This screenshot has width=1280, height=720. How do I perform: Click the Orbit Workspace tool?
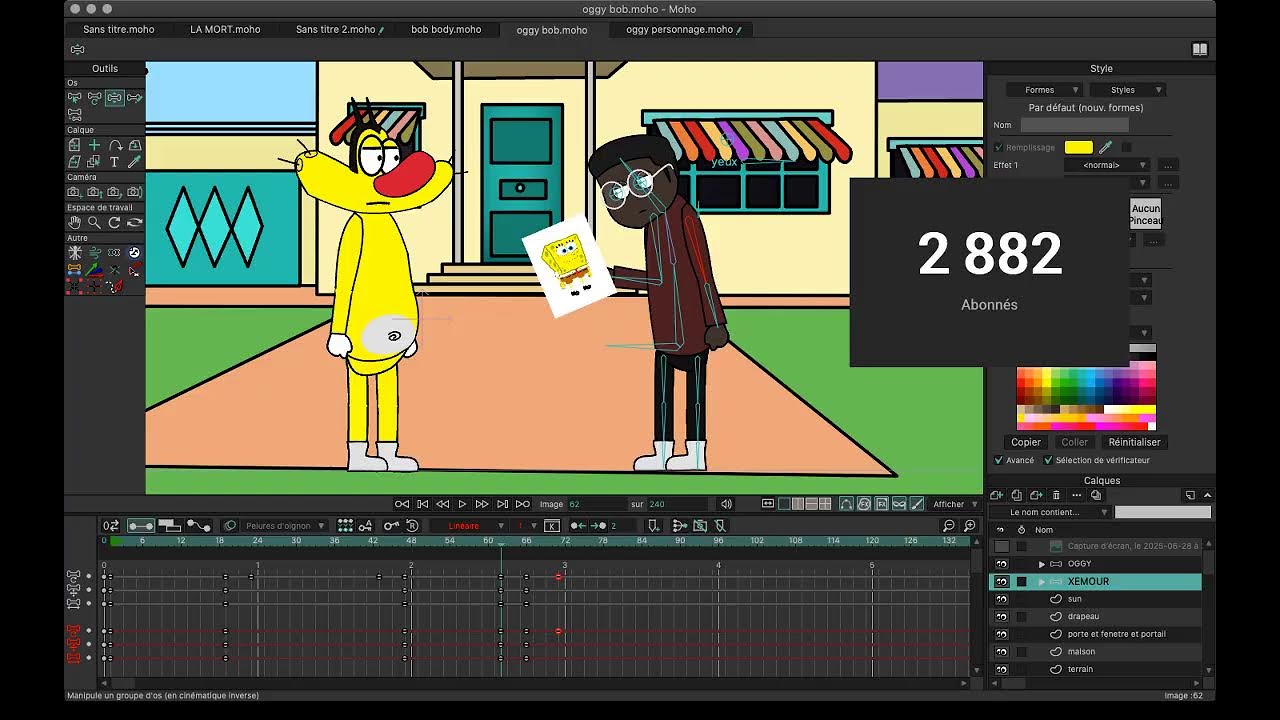pyautogui.click(x=134, y=222)
